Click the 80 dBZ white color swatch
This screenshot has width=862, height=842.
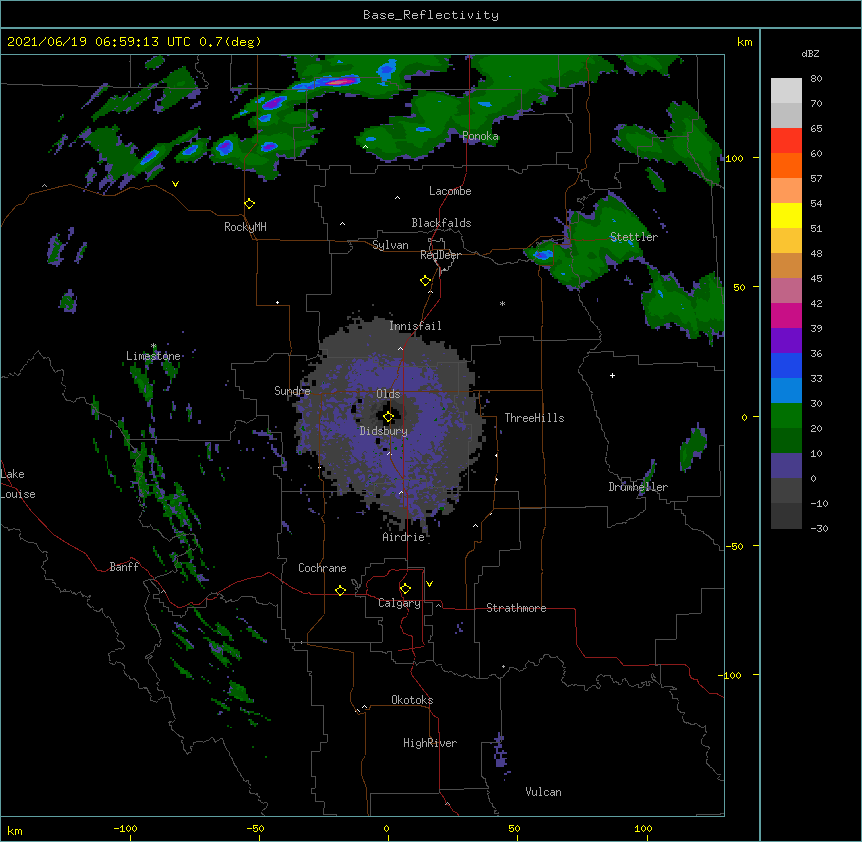point(786,91)
